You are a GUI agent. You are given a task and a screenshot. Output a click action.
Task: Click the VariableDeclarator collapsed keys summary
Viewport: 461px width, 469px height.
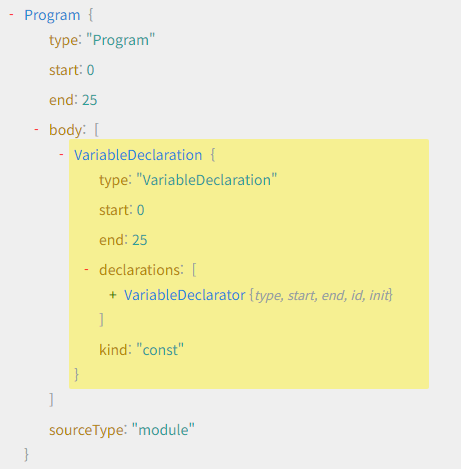pos(321,296)
